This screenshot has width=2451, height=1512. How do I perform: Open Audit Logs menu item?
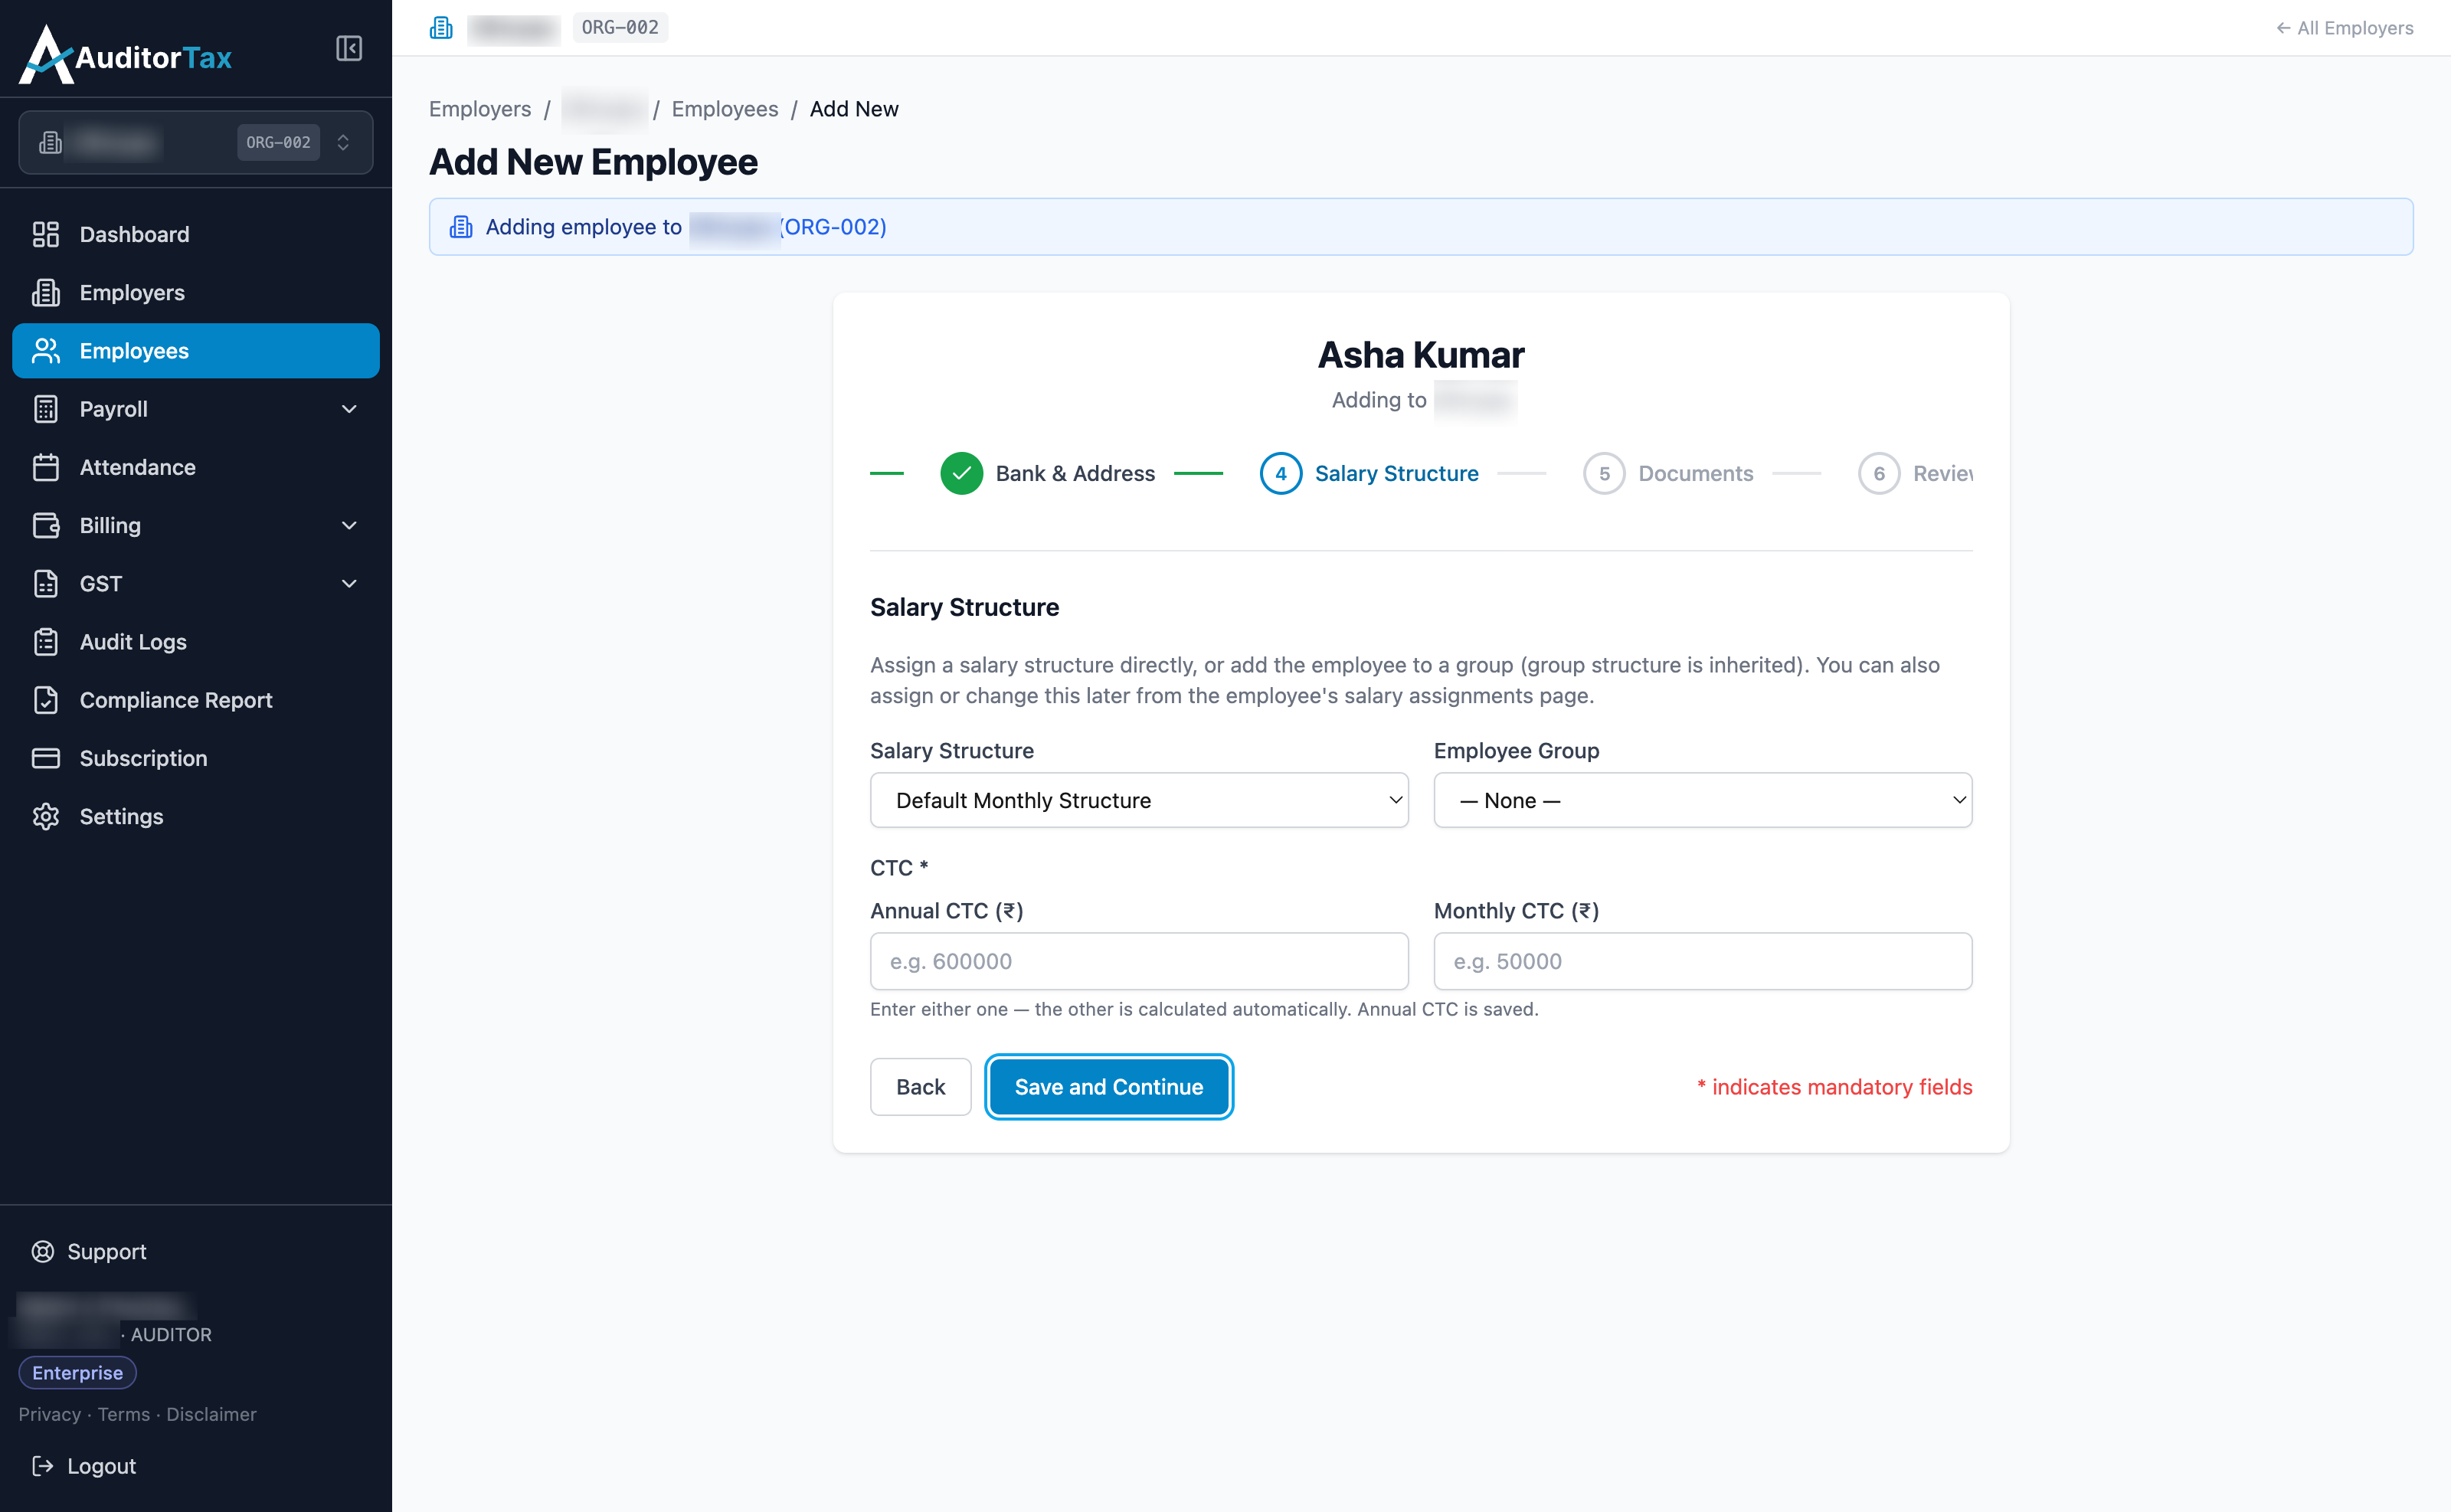tap(196, 642)
